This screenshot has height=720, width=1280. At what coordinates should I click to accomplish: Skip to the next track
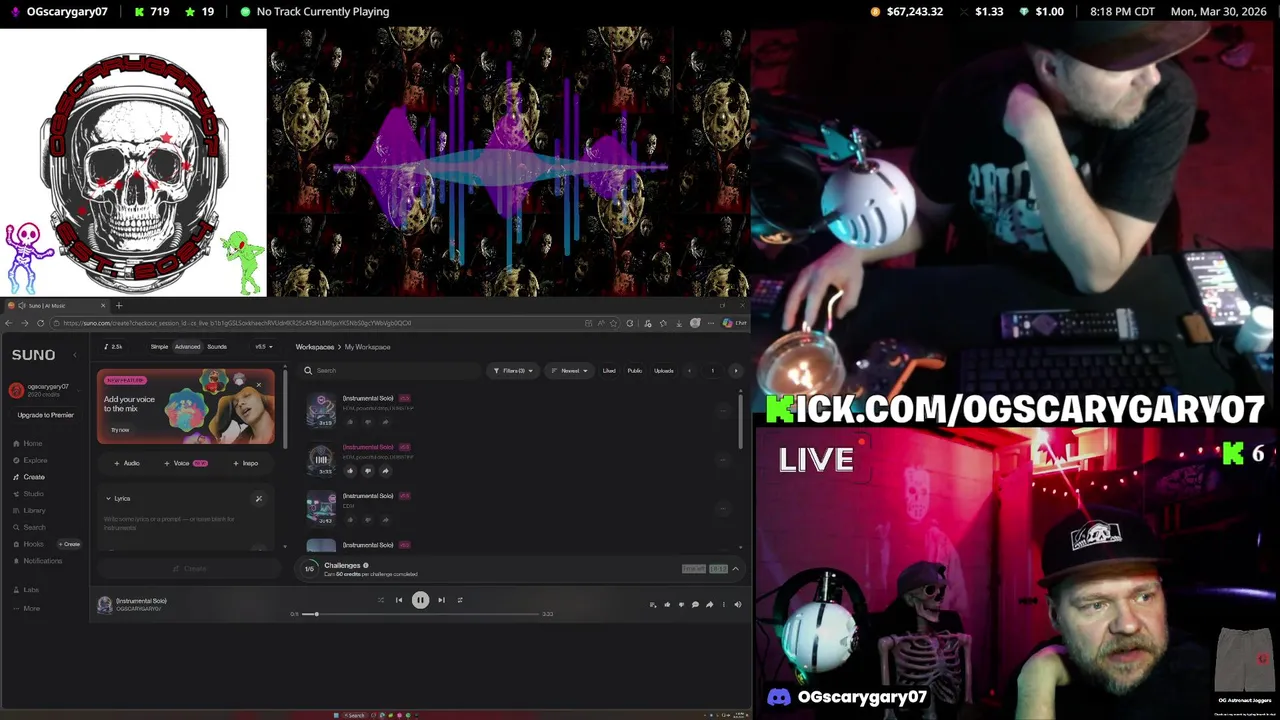(x=441, y=600)
